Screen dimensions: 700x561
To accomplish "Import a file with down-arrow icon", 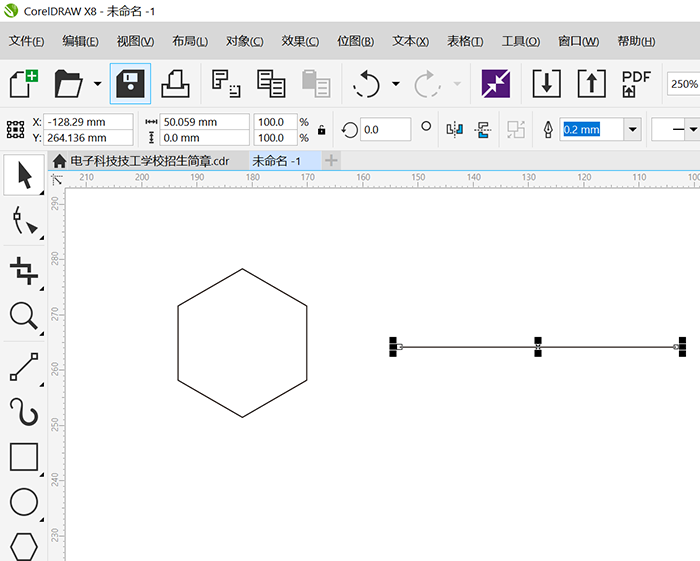I will click(x=546, y=83).
